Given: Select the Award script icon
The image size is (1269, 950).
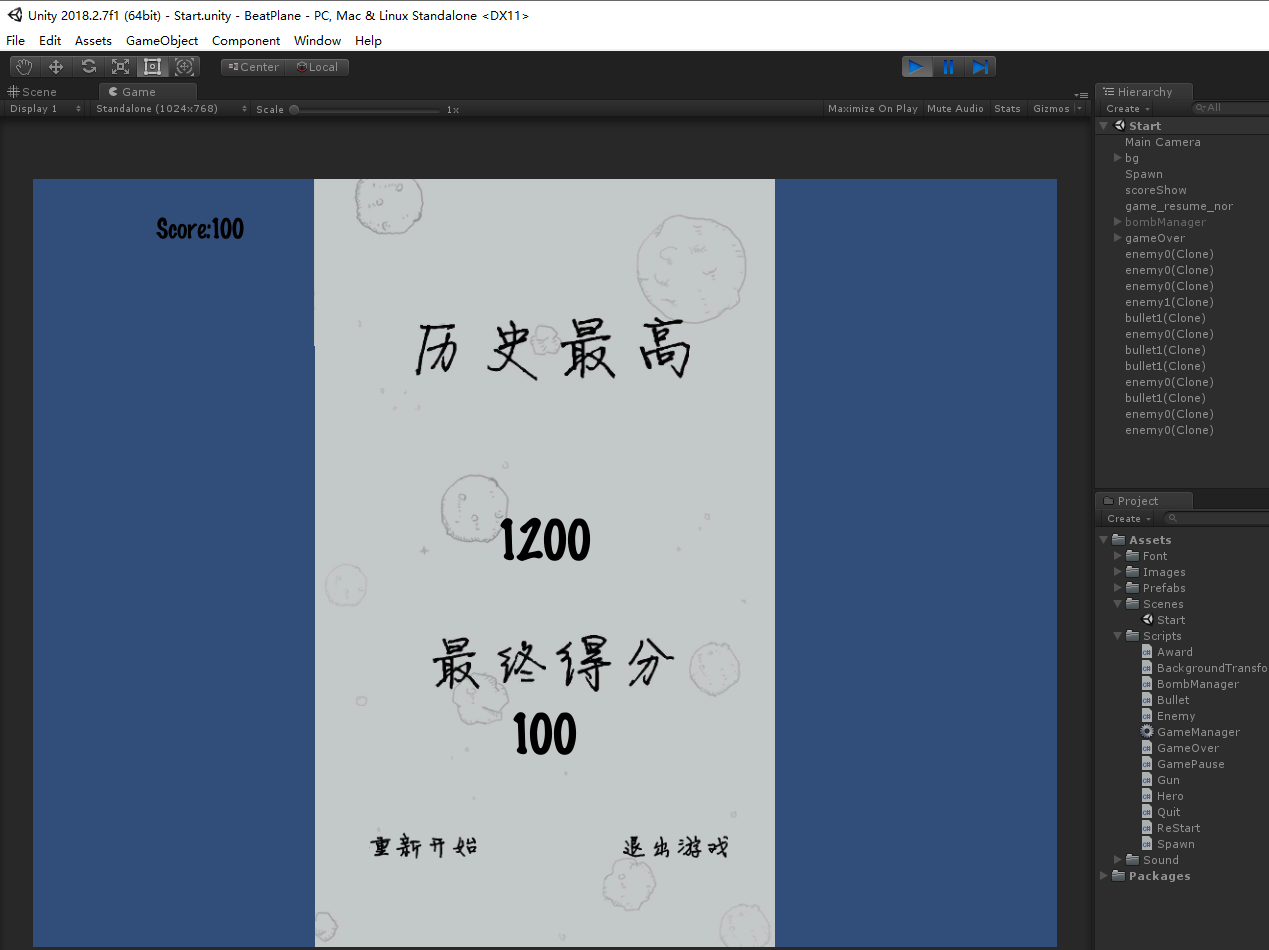Looking at the screenshot, I should (1147, 652).
